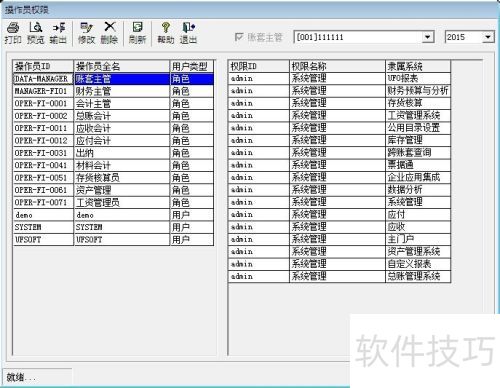Select the OPER-FI-0071 operator ID

[43, 202]
